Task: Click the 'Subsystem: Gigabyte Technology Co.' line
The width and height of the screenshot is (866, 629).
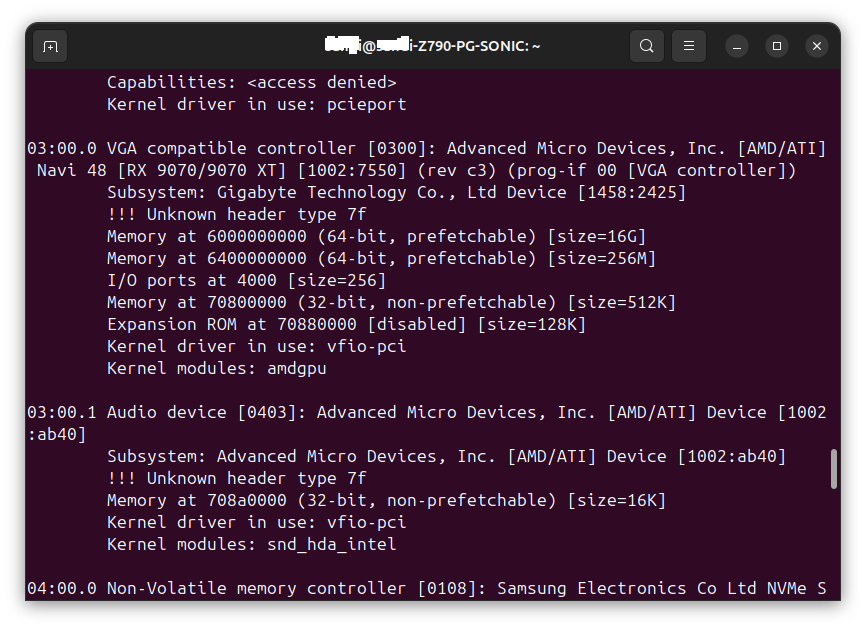Action: [396, 192]
